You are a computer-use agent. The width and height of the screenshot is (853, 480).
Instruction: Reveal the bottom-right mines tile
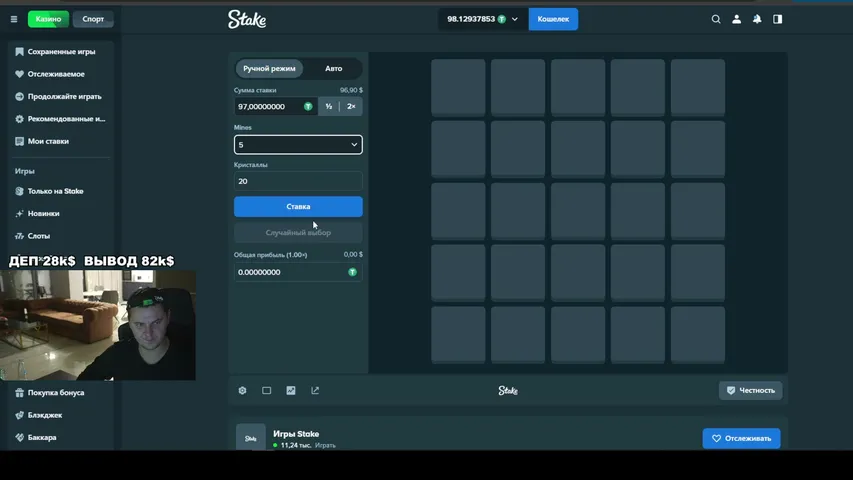tap(697, 335)
